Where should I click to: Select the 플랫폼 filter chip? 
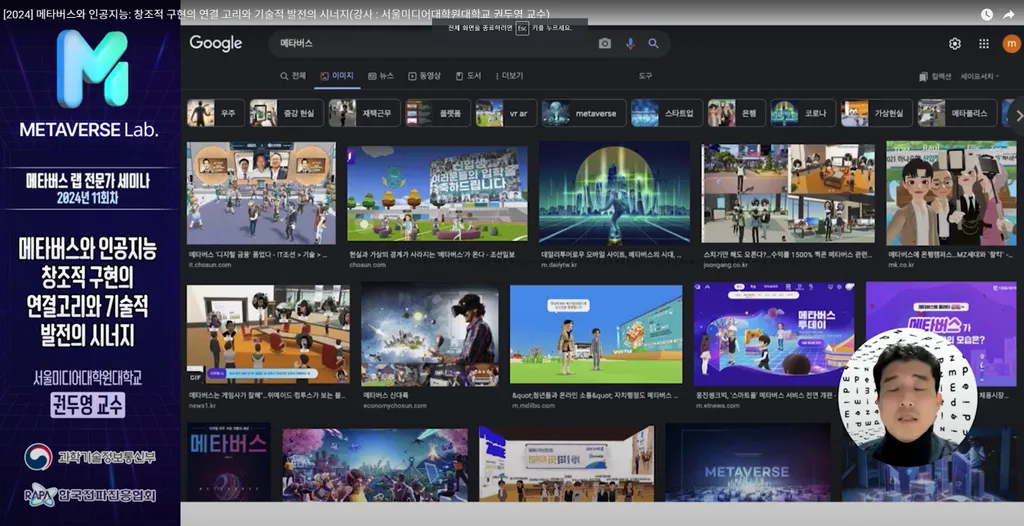438,113
